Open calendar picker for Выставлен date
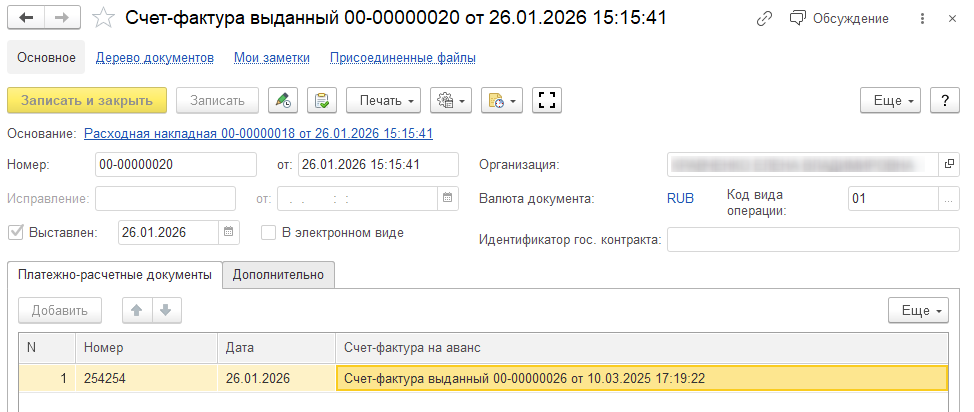The height and width of the screenshot is (412, 974). click(230, 232)
